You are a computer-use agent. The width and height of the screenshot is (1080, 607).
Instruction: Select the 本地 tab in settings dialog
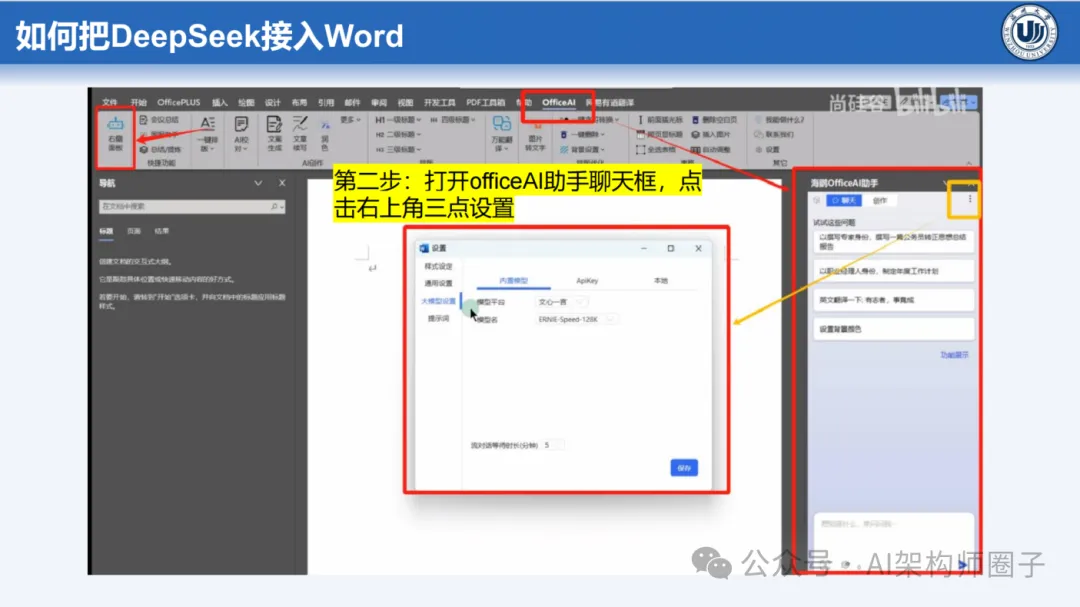pyautogui.click(x=661, y=280)
